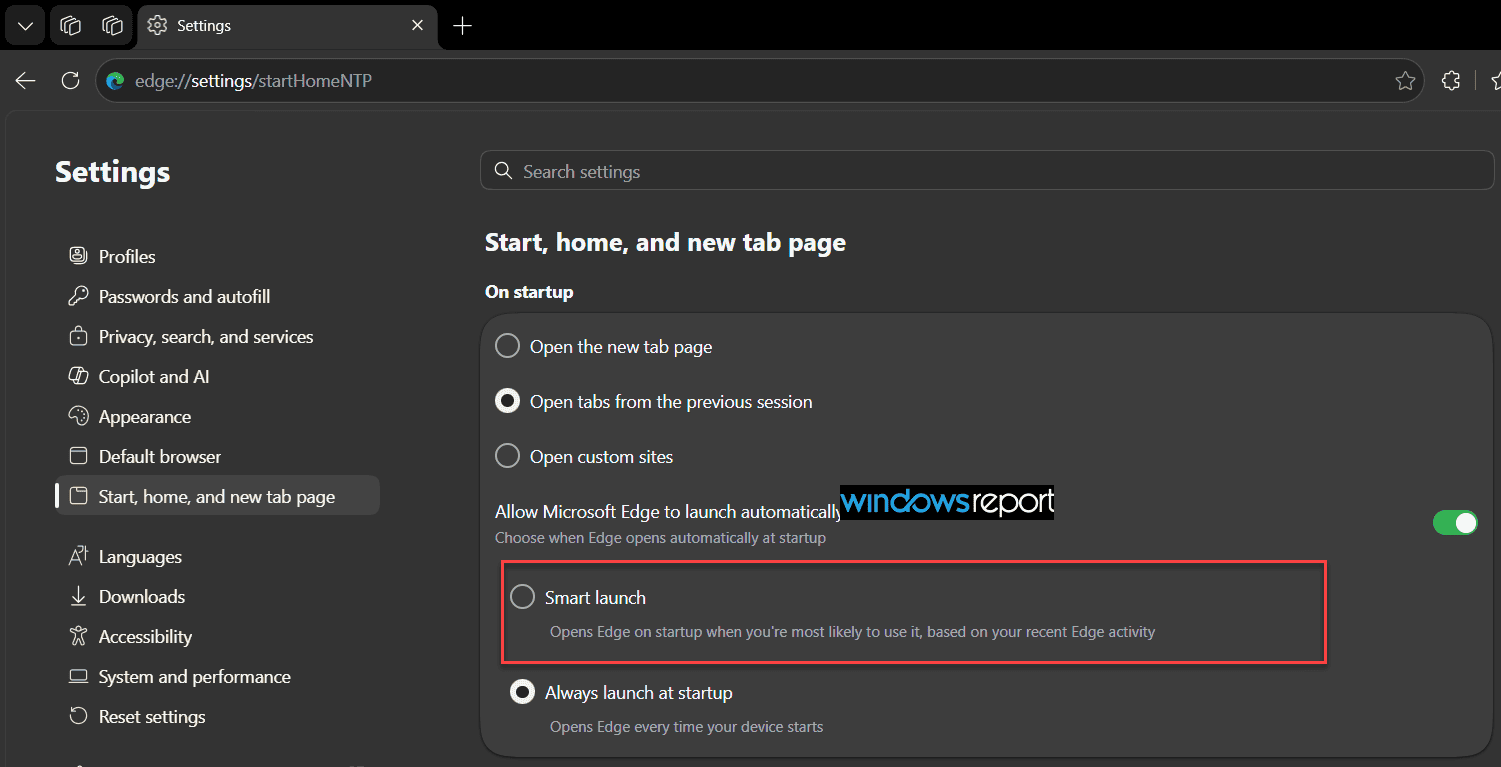Click the address bar URL field
The width and height of the screenshot is (1501, 767).
[x=758, y=81]
